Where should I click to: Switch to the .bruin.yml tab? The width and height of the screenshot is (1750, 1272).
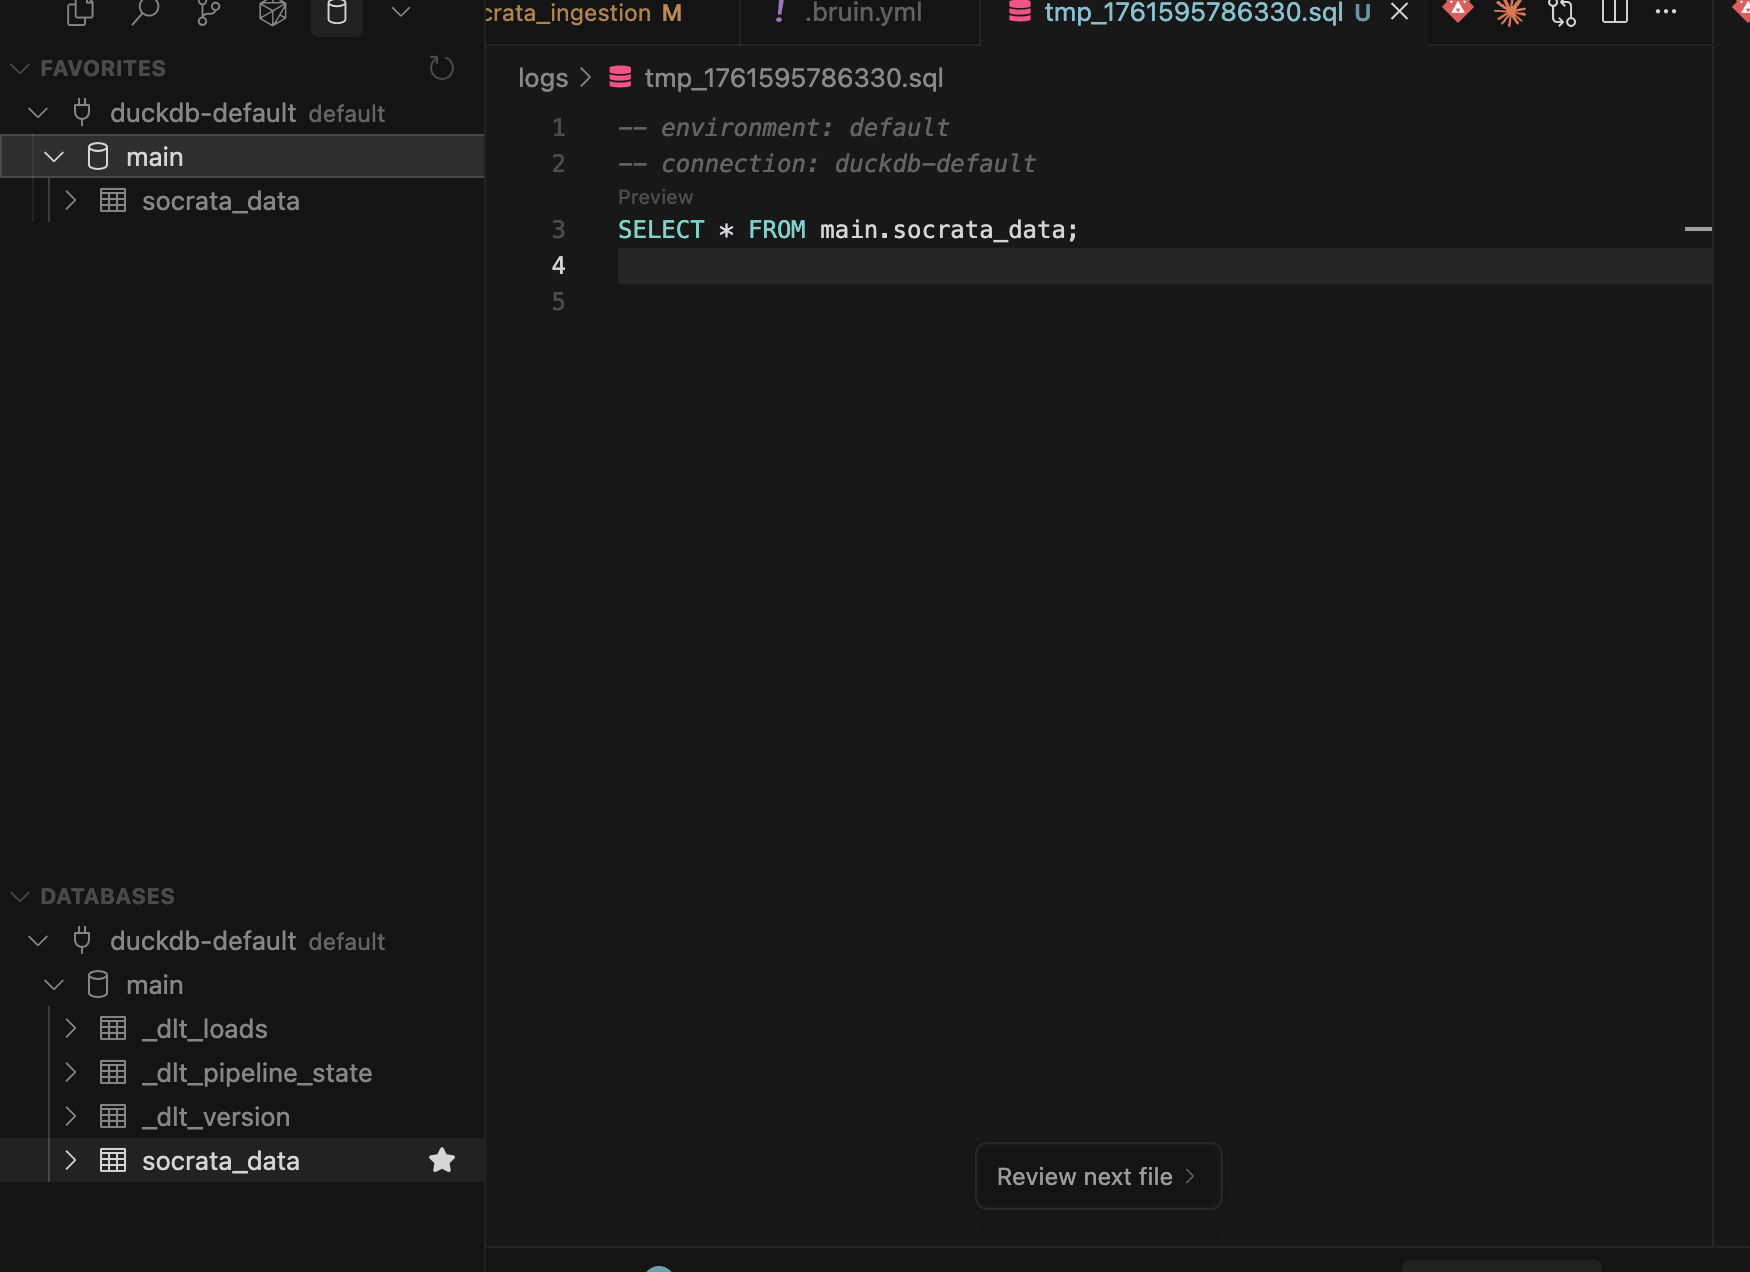click(x=862, y=13)
